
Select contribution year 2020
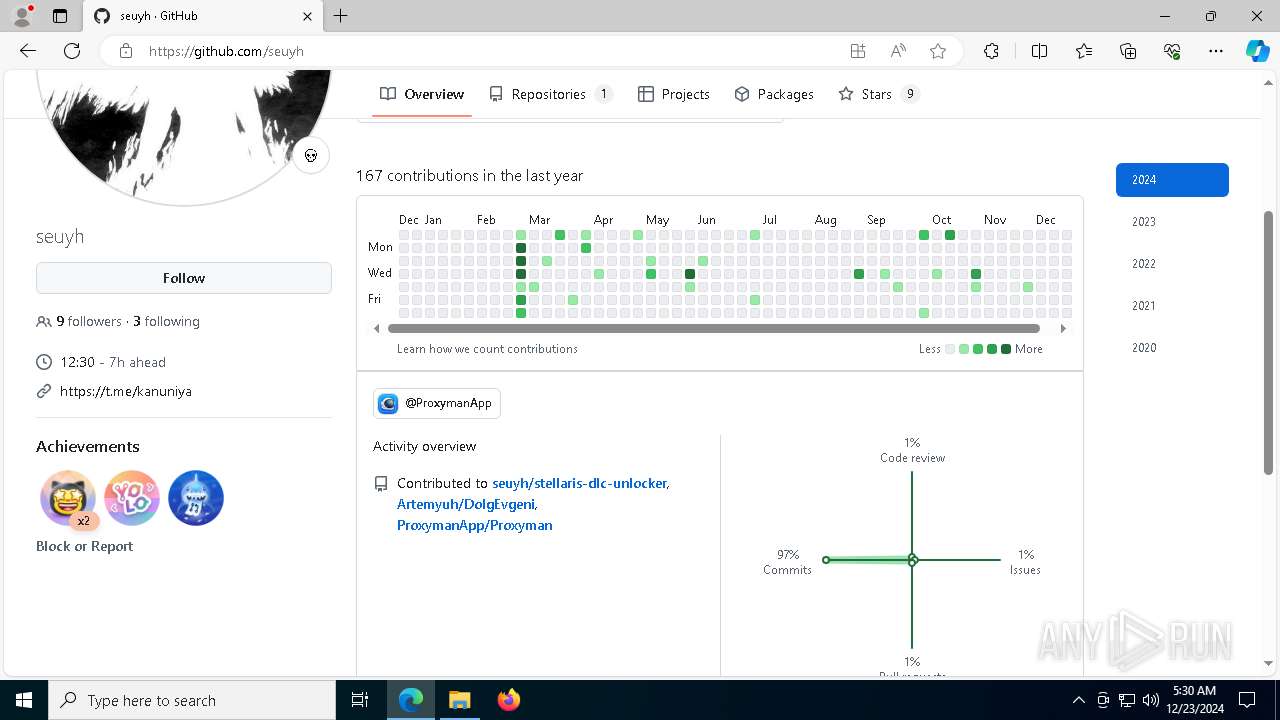1172,348
